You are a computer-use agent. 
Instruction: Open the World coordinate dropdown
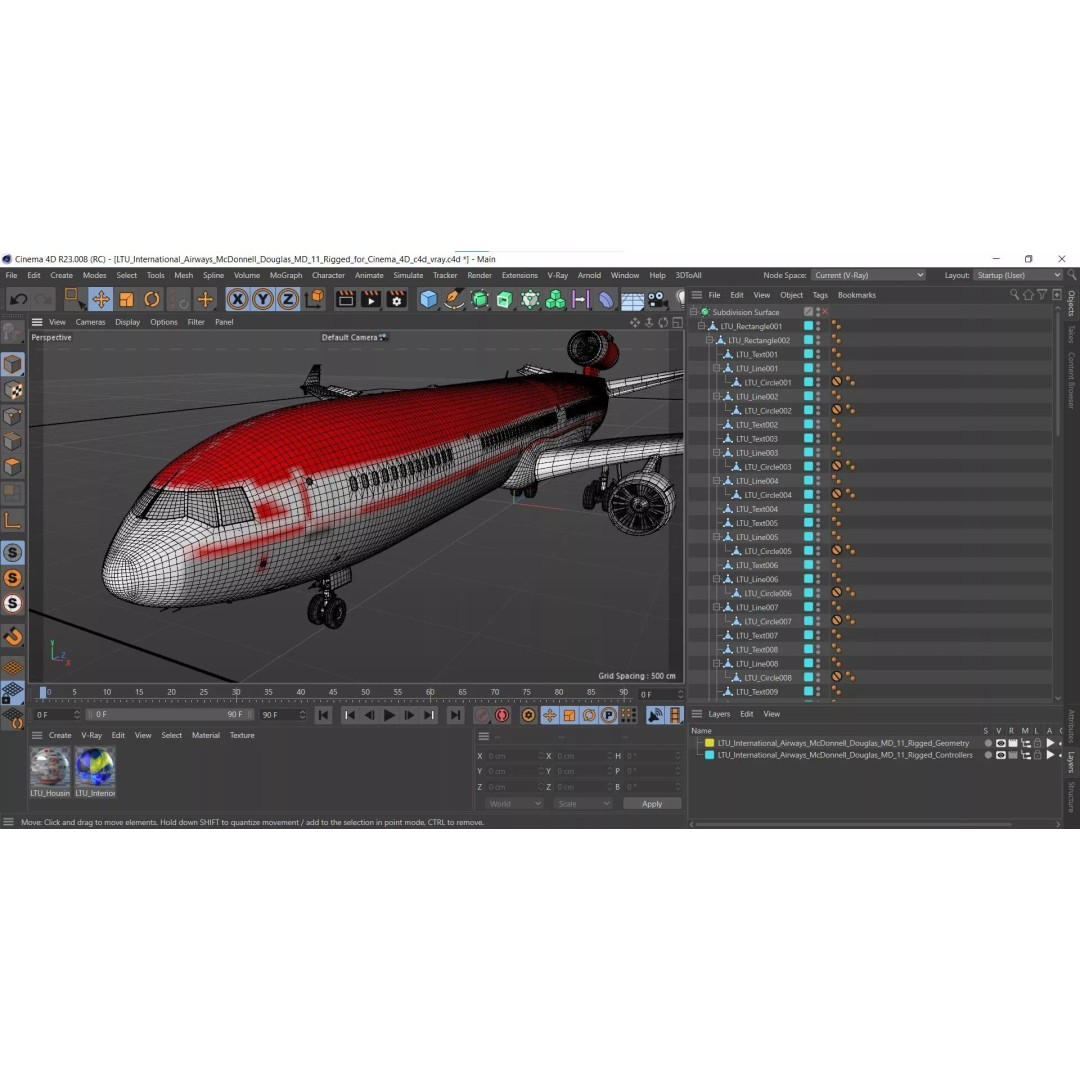[515, 804]
